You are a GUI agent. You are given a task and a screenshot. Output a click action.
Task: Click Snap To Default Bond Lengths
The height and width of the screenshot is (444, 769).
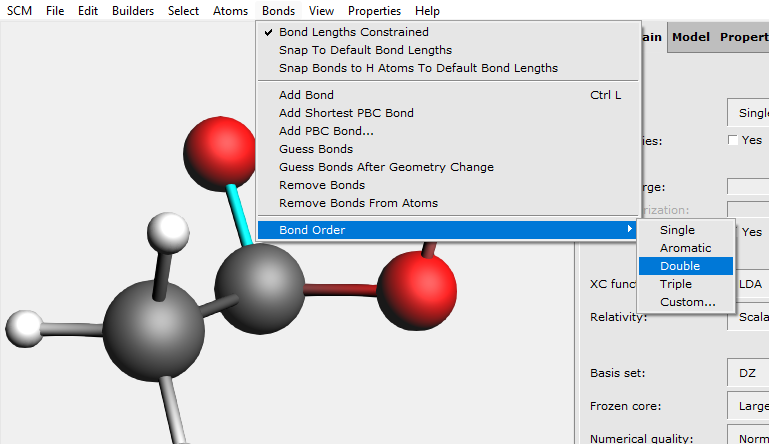click(x=365, y=50)
